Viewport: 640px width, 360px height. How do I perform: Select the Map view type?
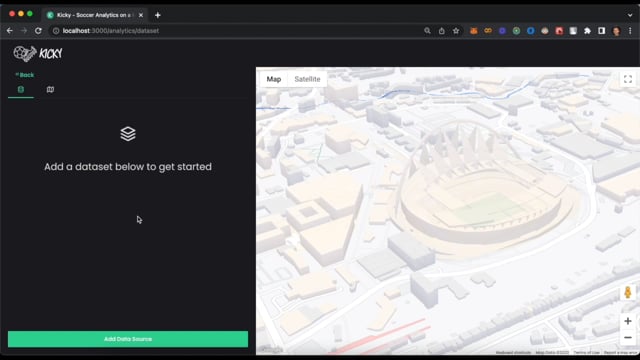point(274,79)
